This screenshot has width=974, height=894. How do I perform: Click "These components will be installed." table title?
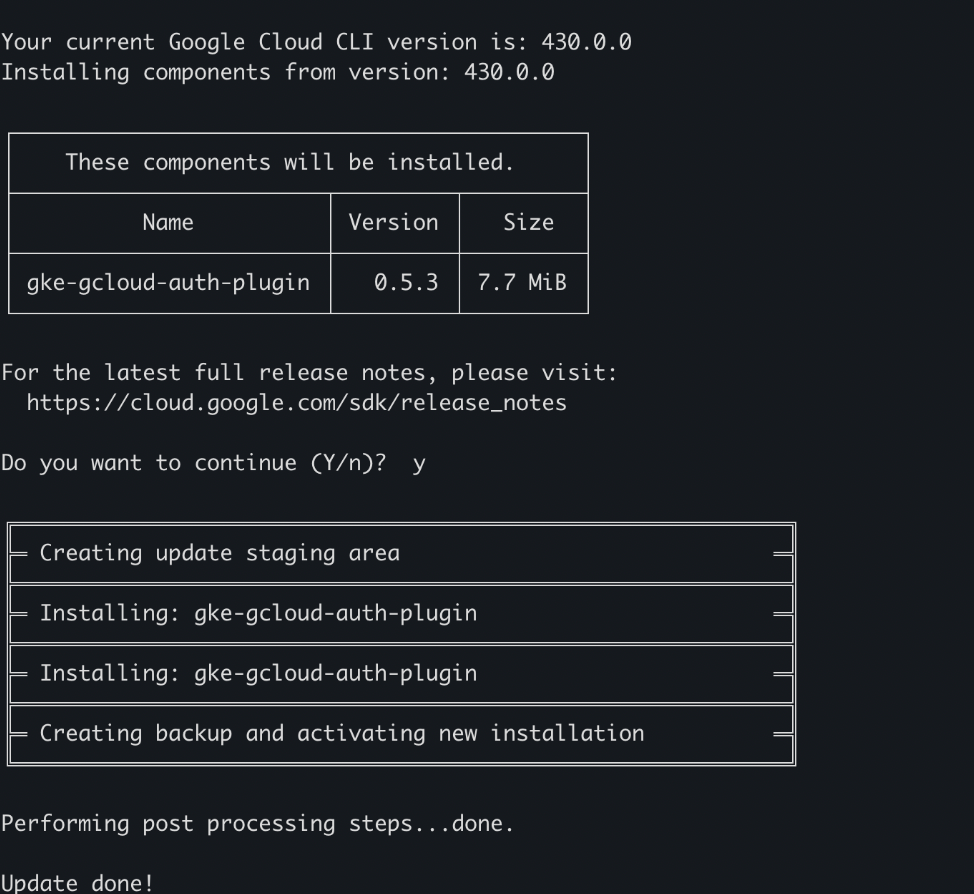(x=289, y=162)
